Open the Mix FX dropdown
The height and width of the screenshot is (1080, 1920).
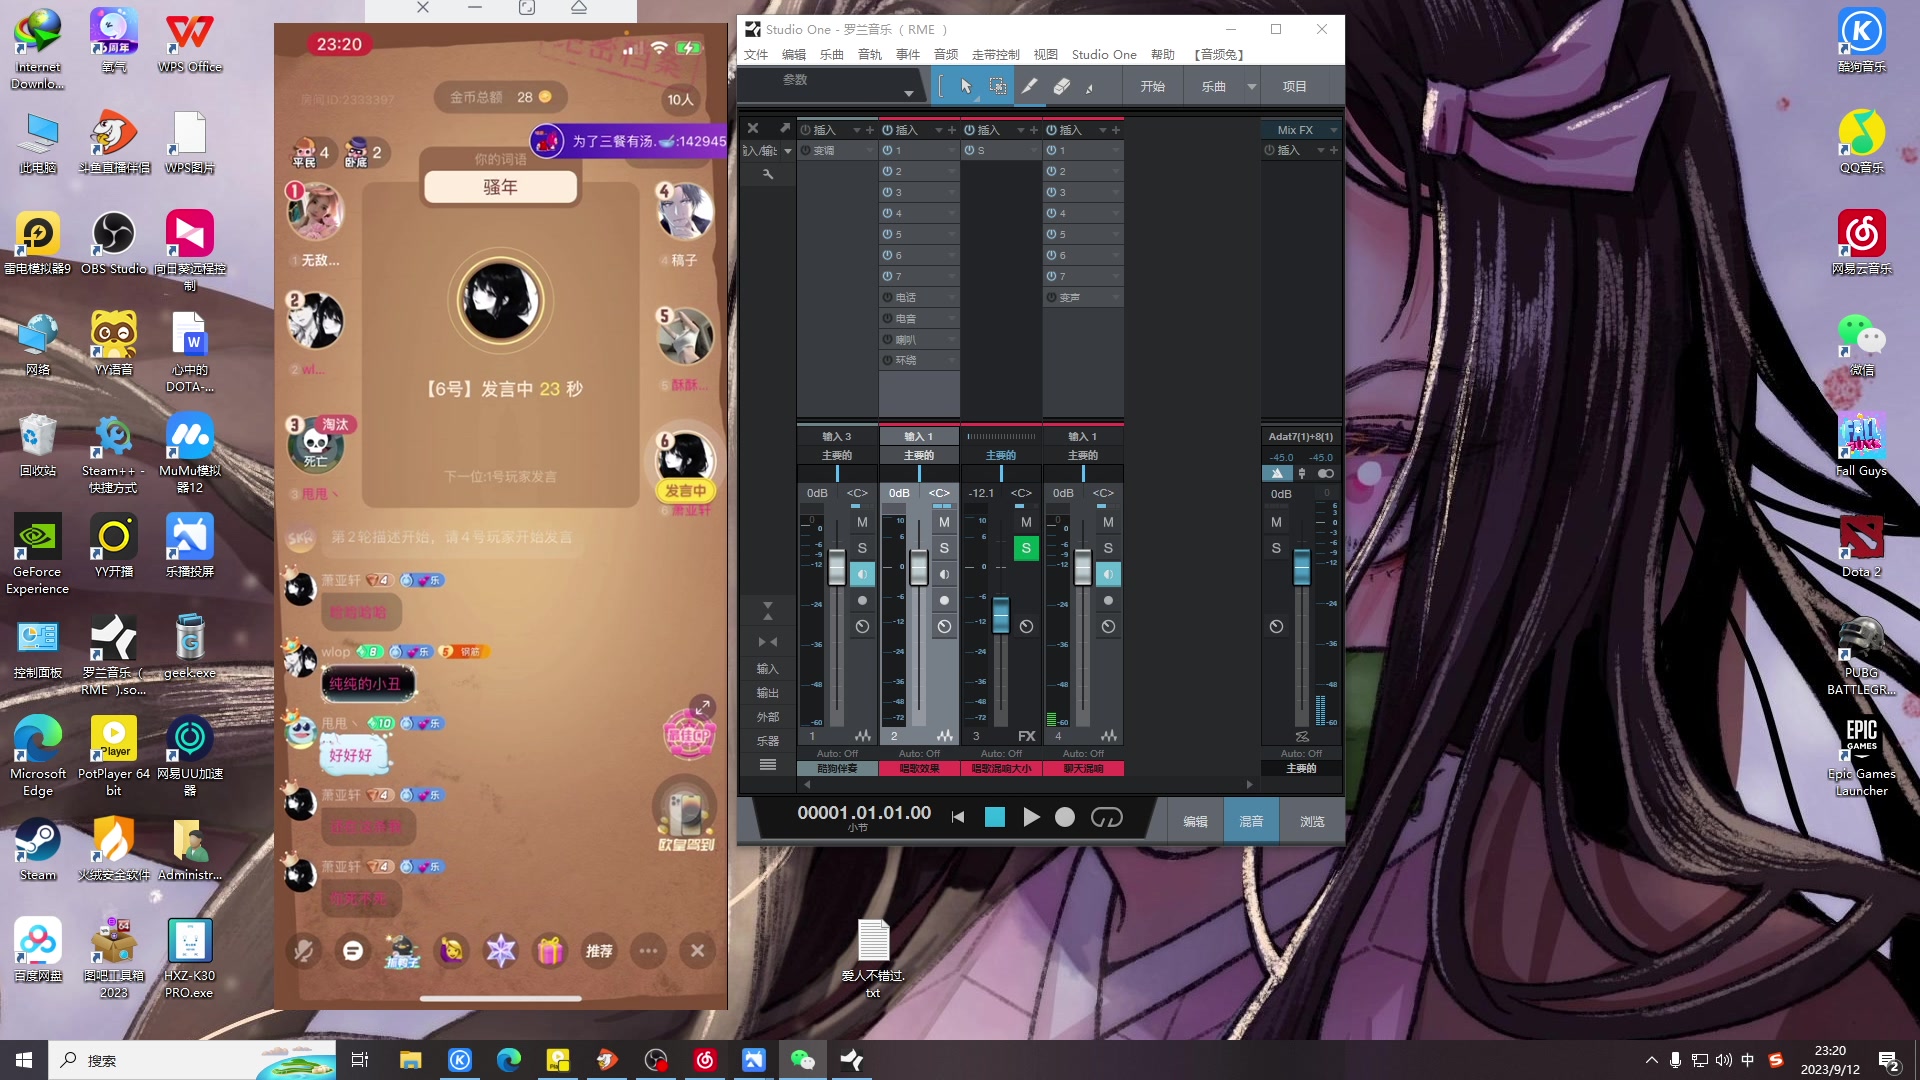[x=1333, y=130]
